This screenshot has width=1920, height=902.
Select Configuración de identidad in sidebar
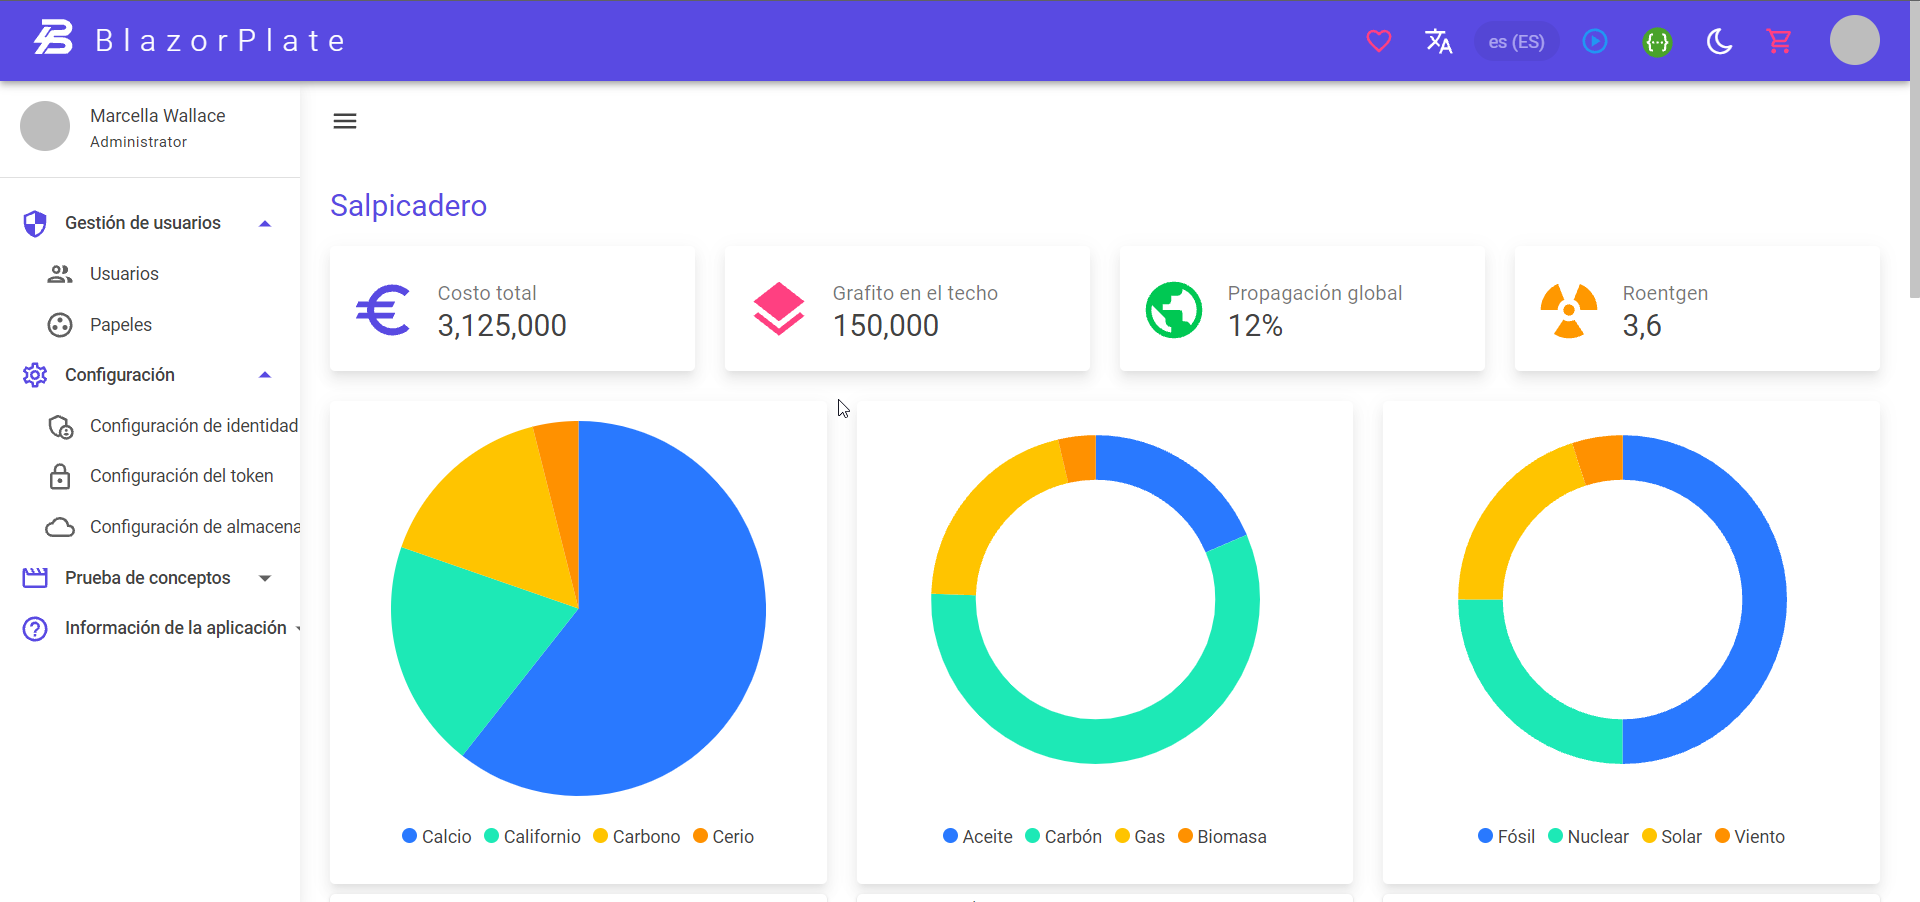point(193,426)
